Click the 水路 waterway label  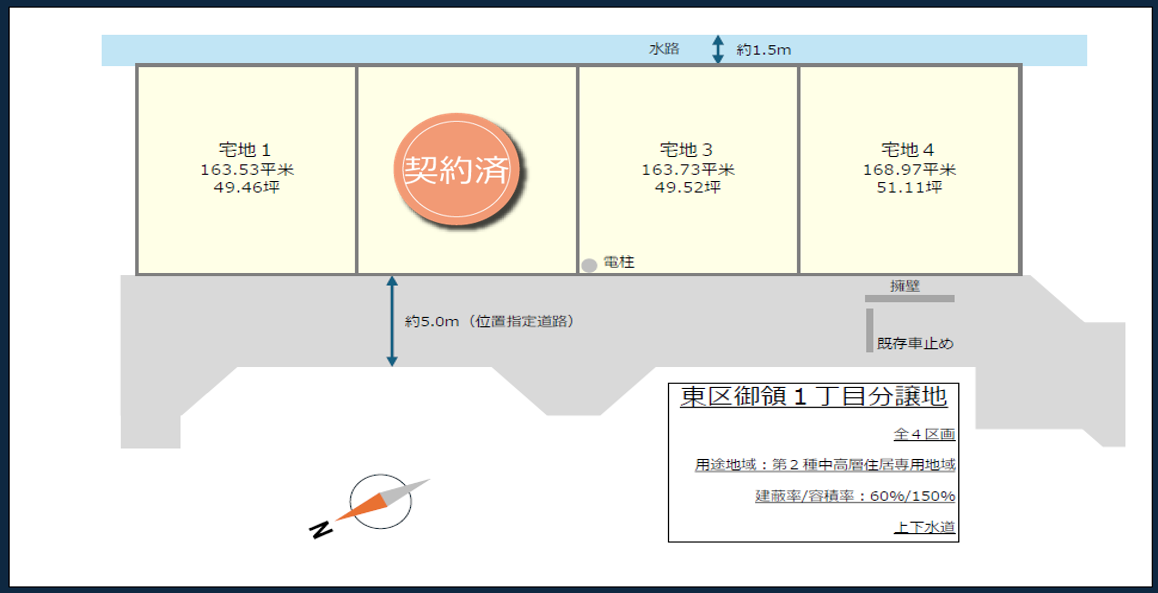coord(664,49)
